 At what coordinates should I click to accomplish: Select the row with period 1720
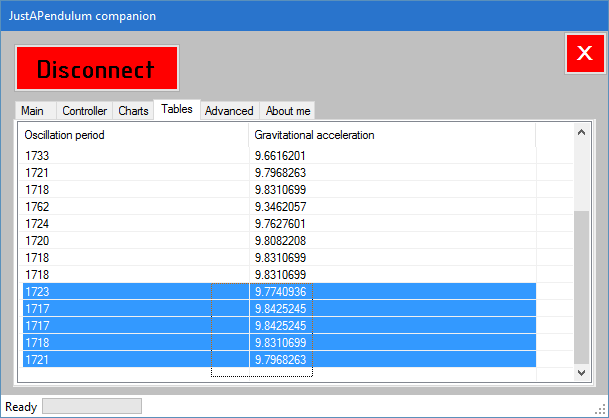click(x=278, y=241)
